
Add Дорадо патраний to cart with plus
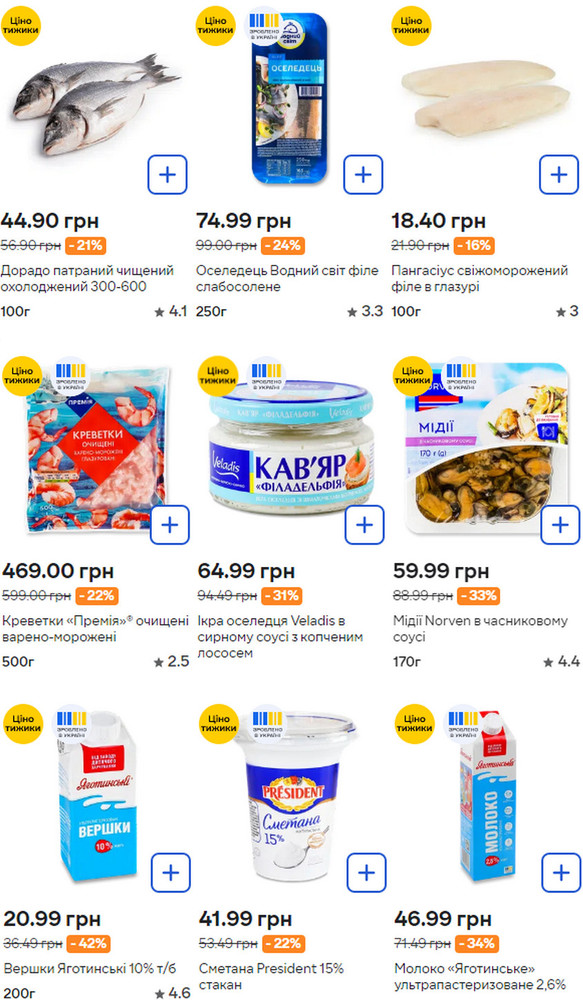pos(168,174)
